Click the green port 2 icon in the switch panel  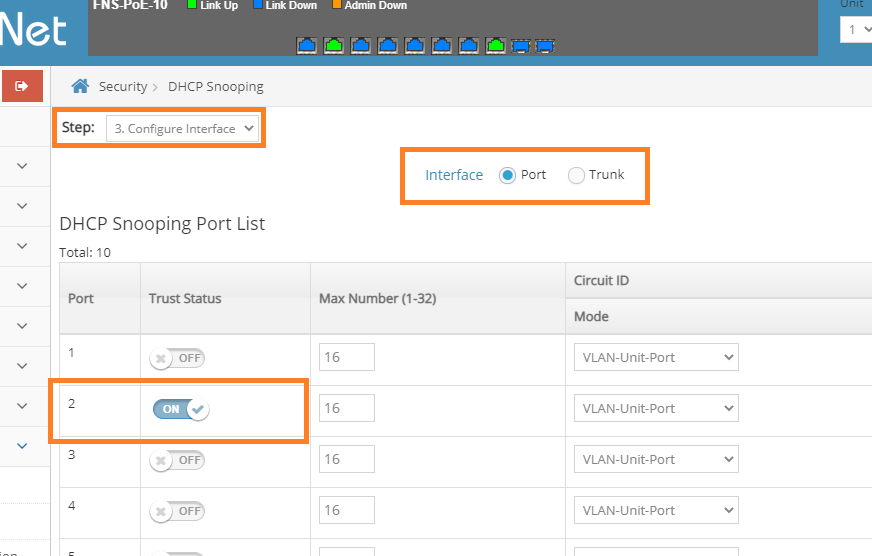(x=334, y=46)
